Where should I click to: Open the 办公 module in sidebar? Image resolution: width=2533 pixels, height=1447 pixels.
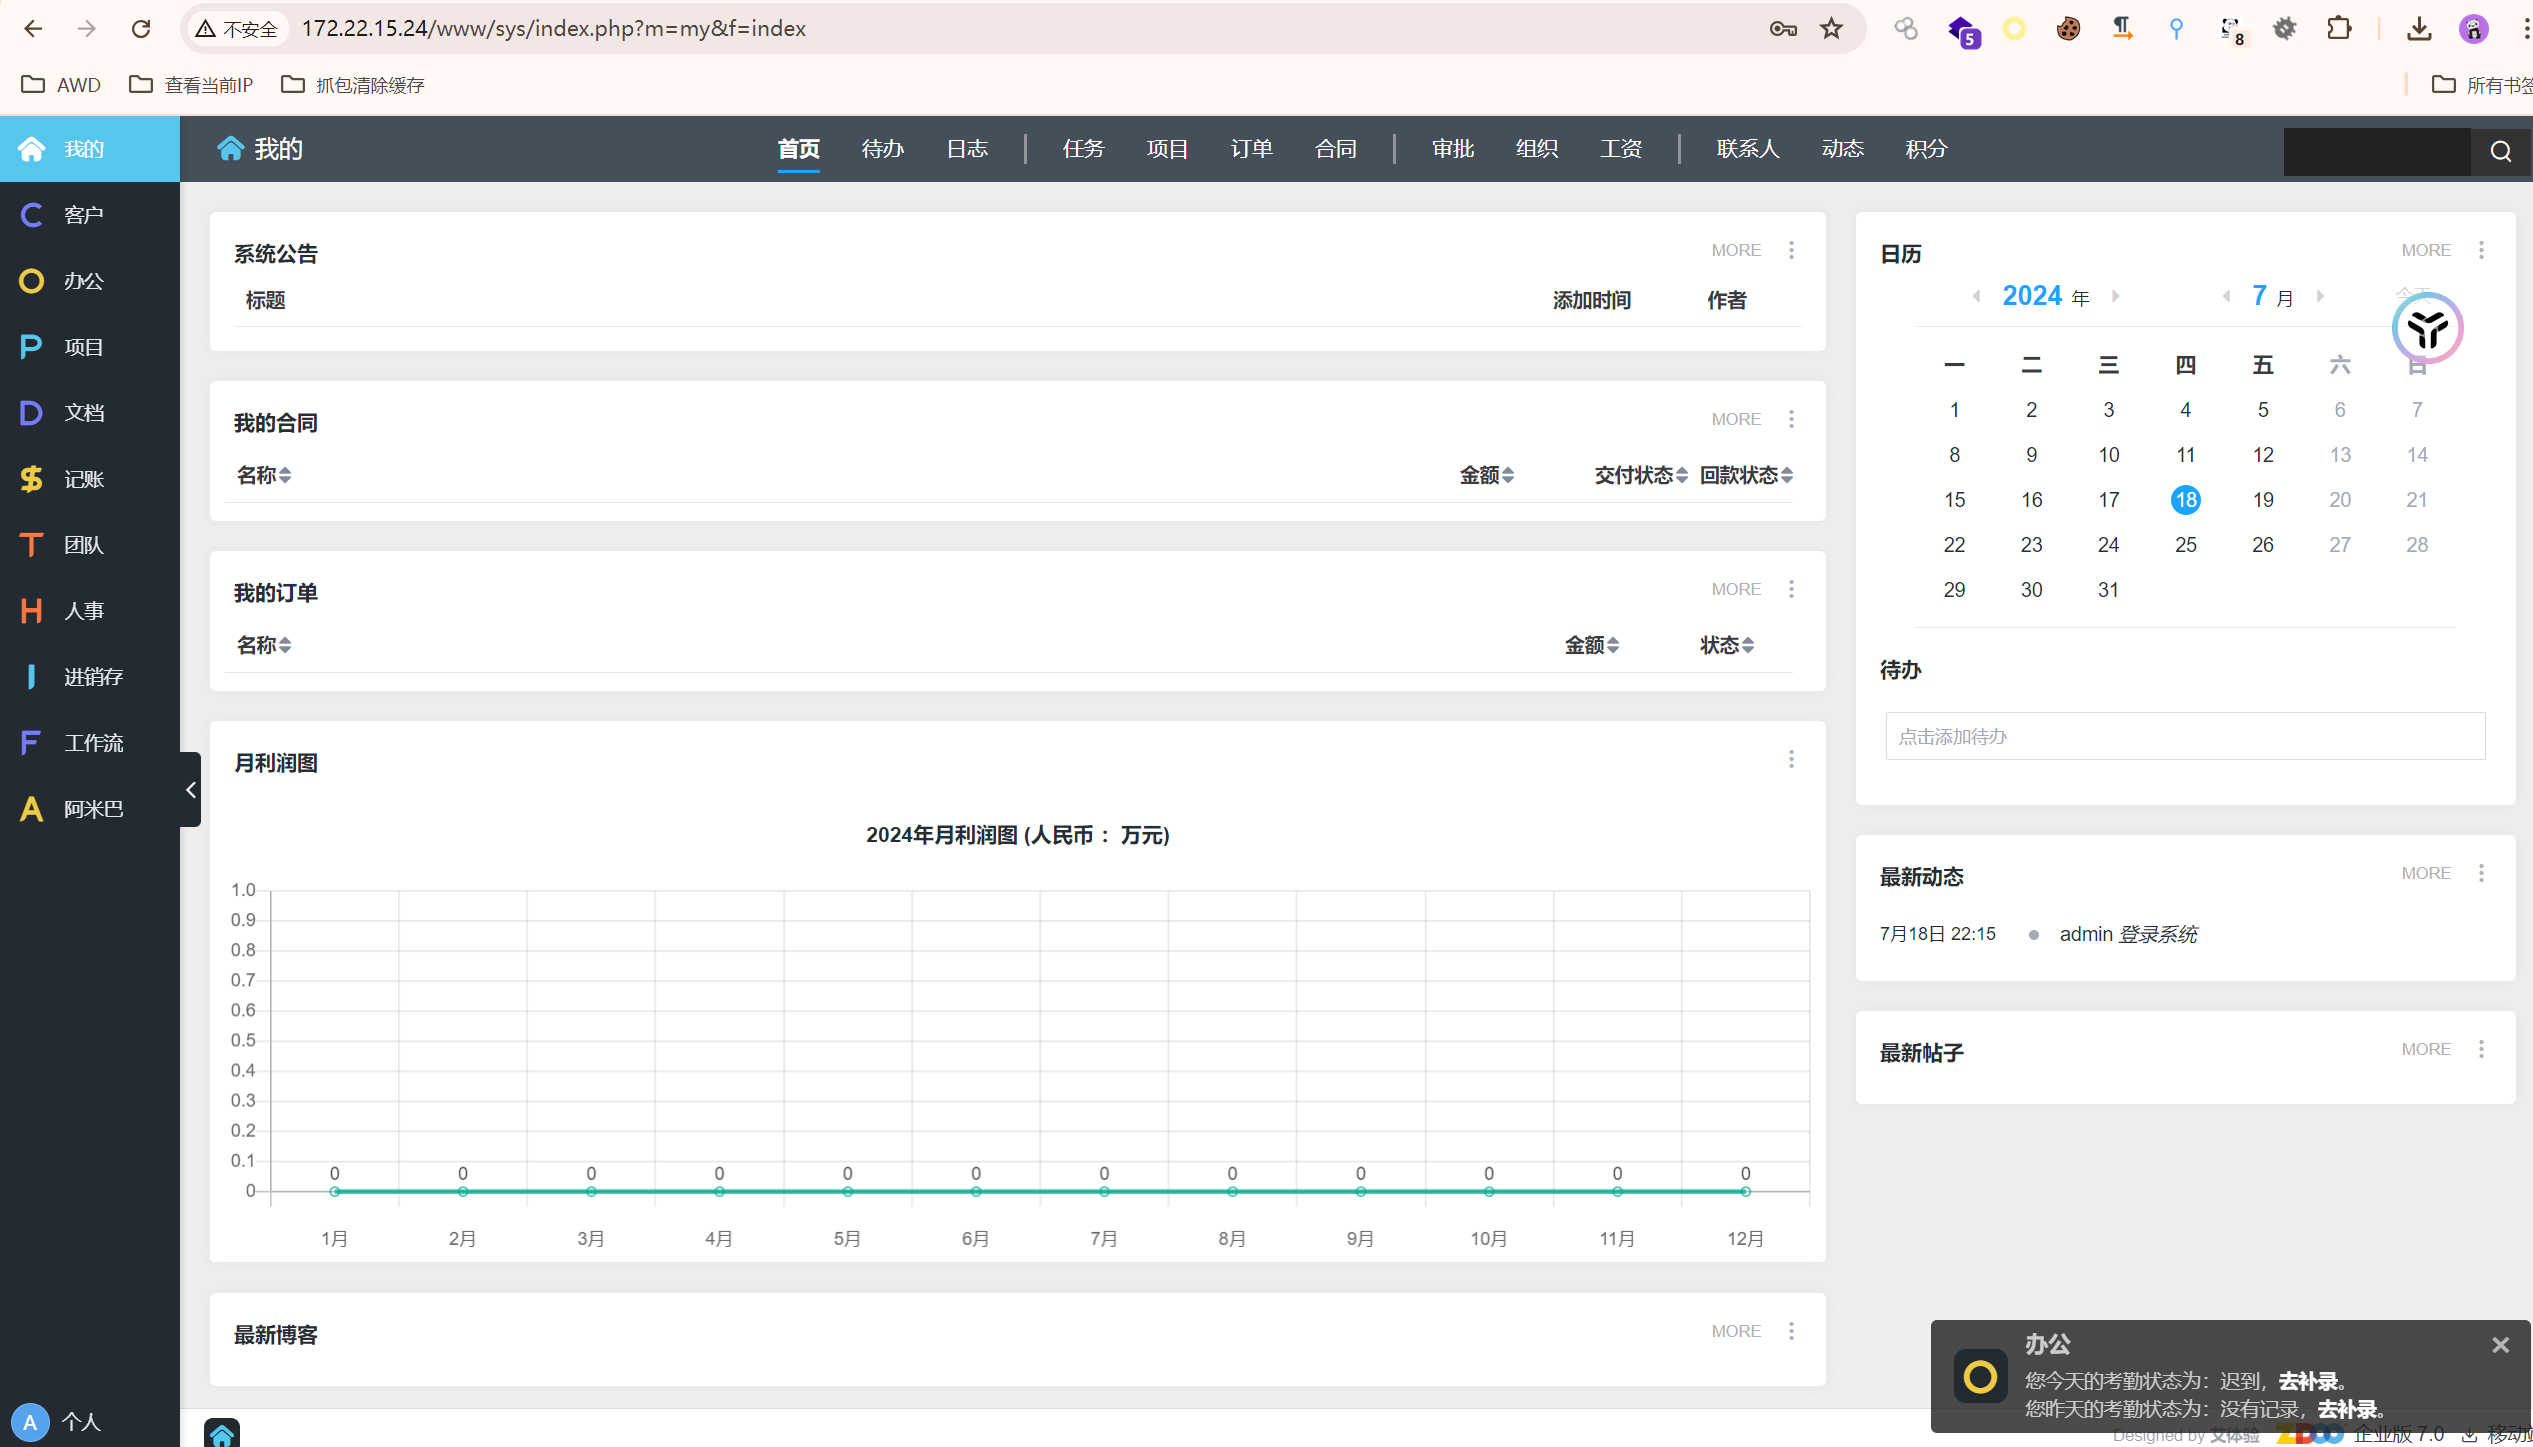[89, 281]
